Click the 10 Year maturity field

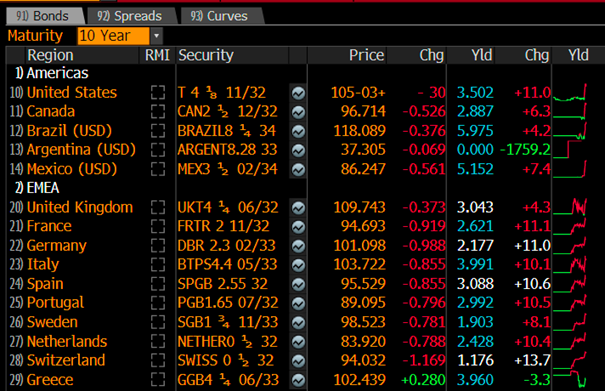click(113, 36)
